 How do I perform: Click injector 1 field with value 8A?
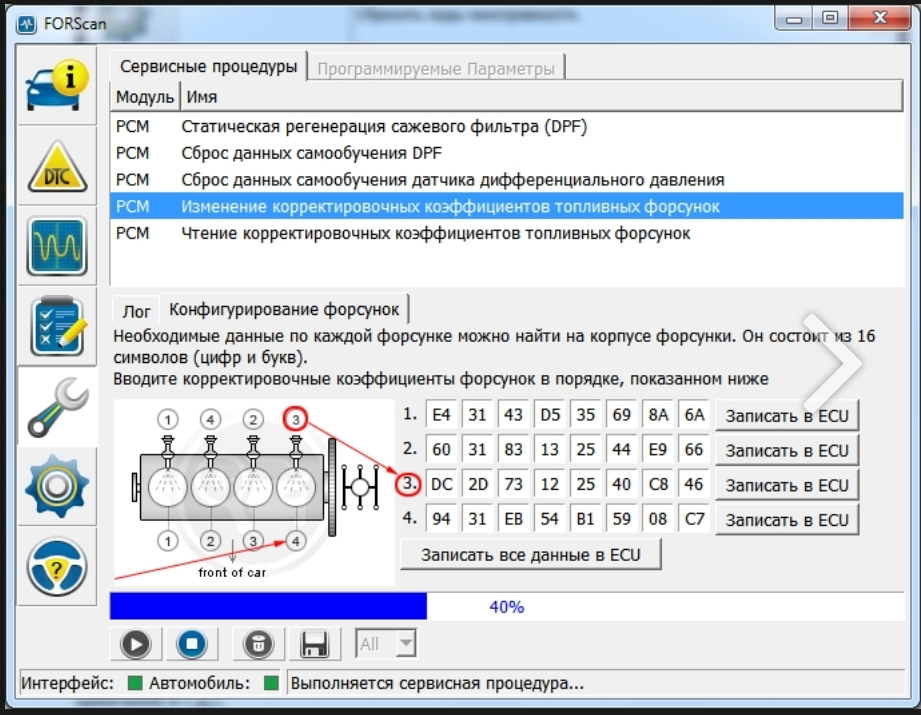point(658,415)
